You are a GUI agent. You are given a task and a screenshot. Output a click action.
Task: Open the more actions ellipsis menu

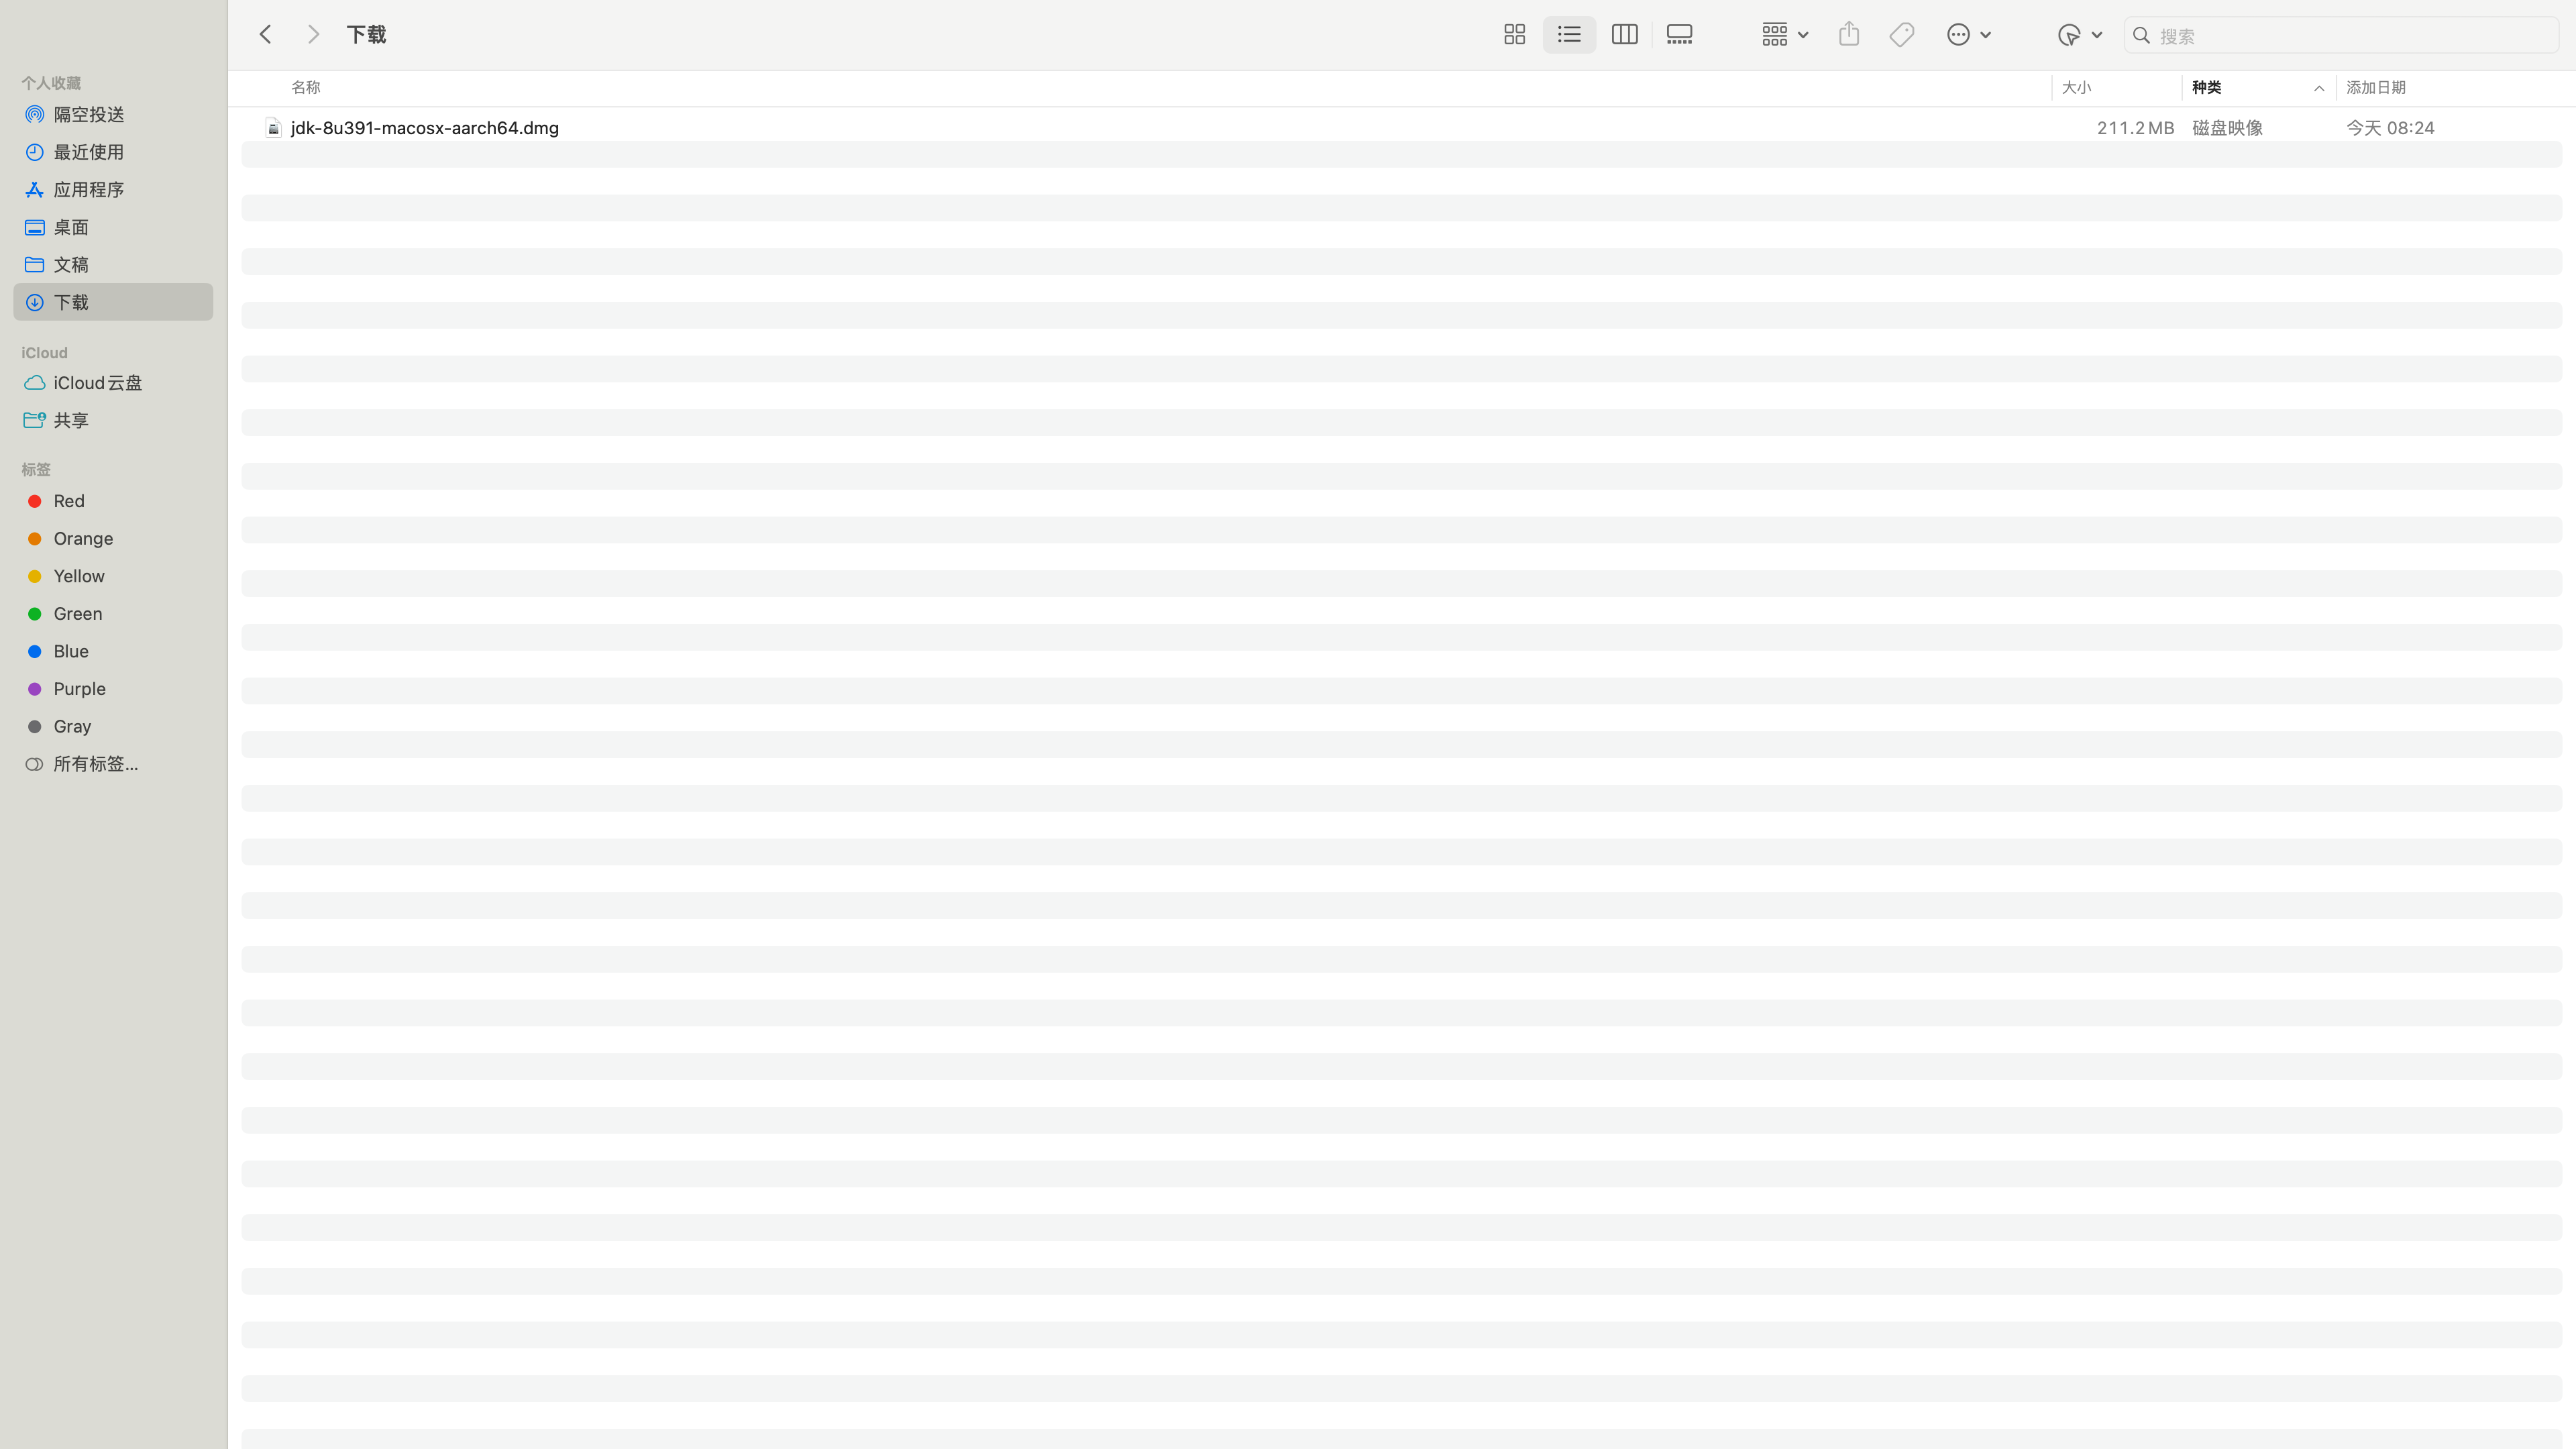tap(1969, 35)
